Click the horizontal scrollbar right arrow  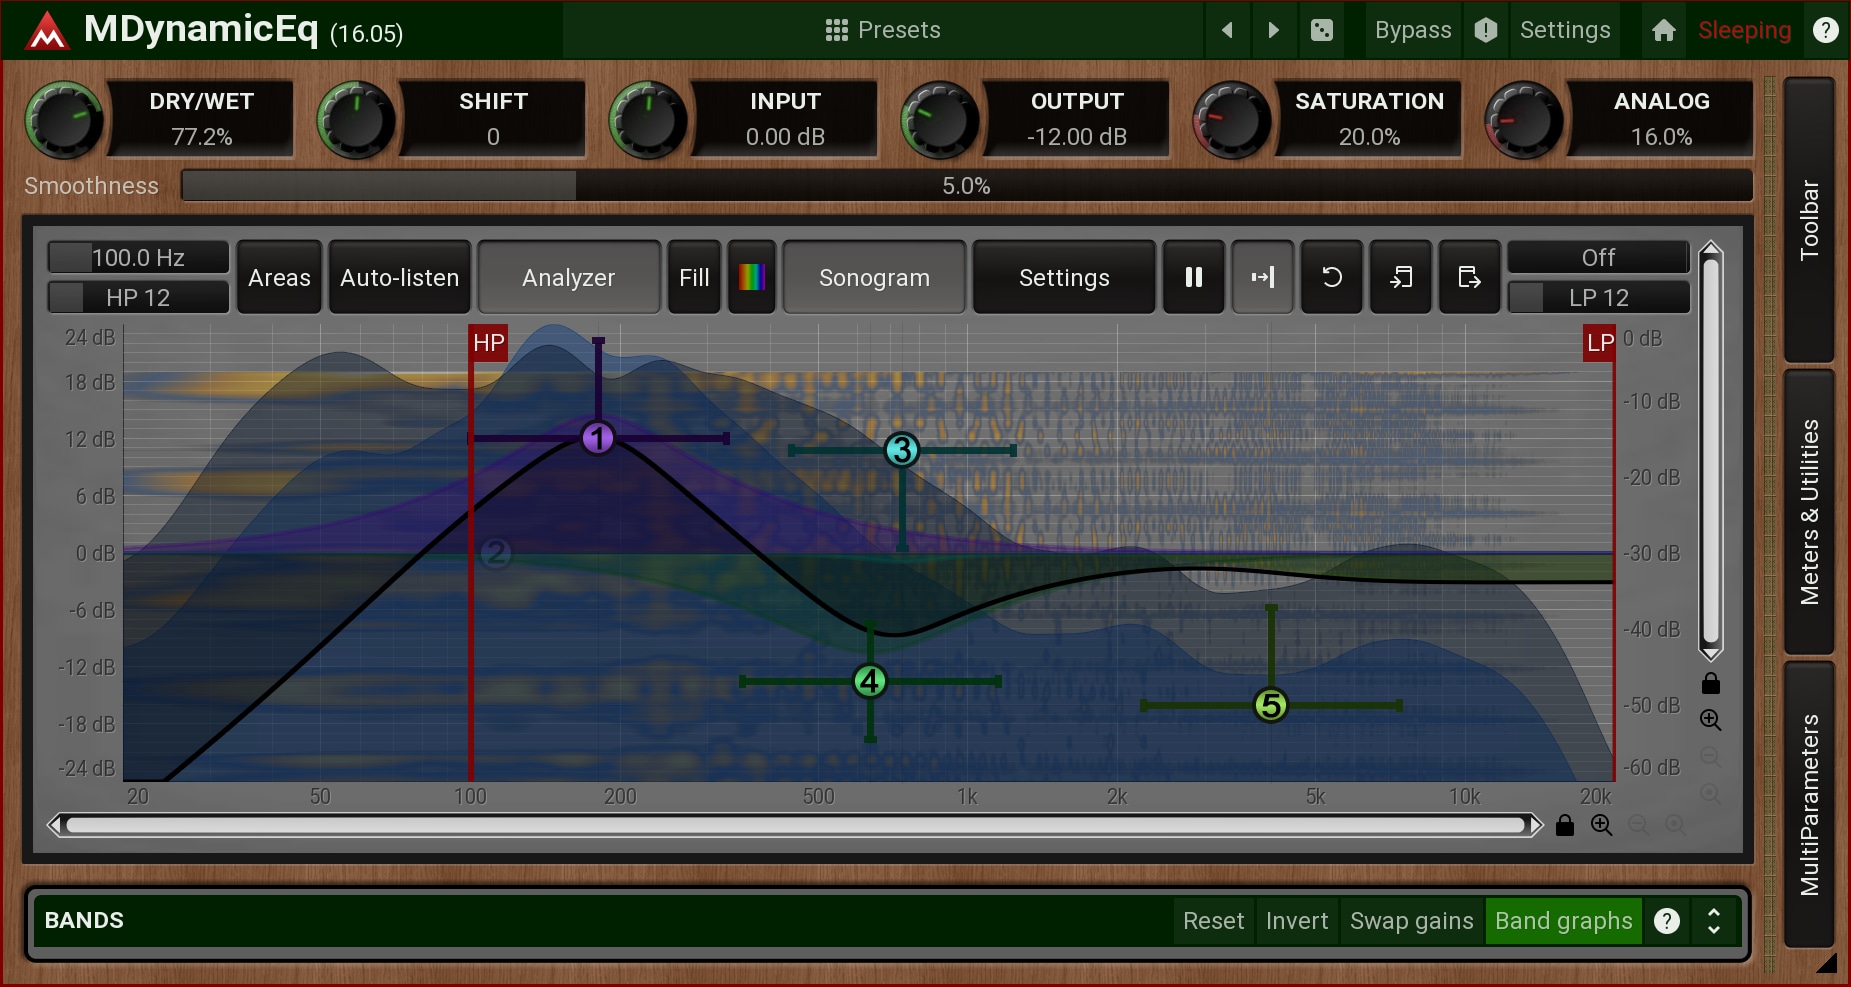point(1535,825)
